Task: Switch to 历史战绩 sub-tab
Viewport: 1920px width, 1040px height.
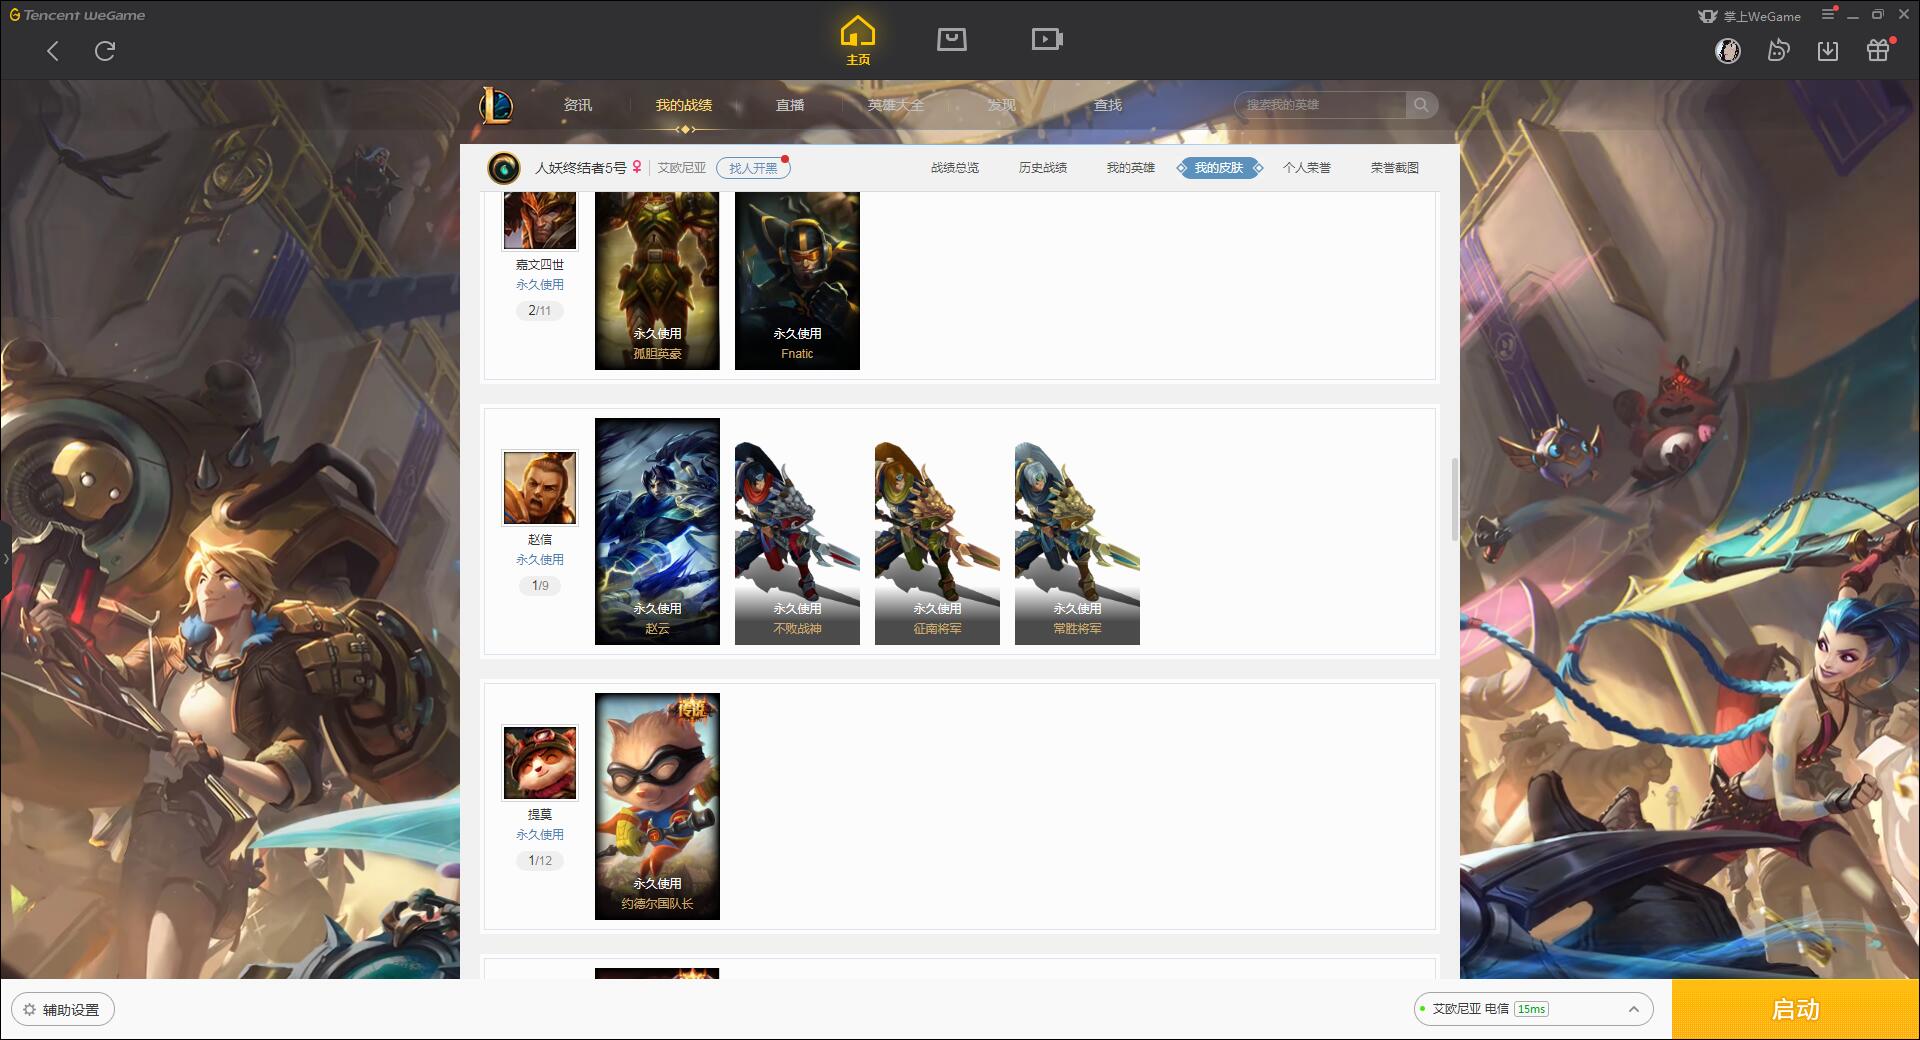Action: (x=1043, y=168)
